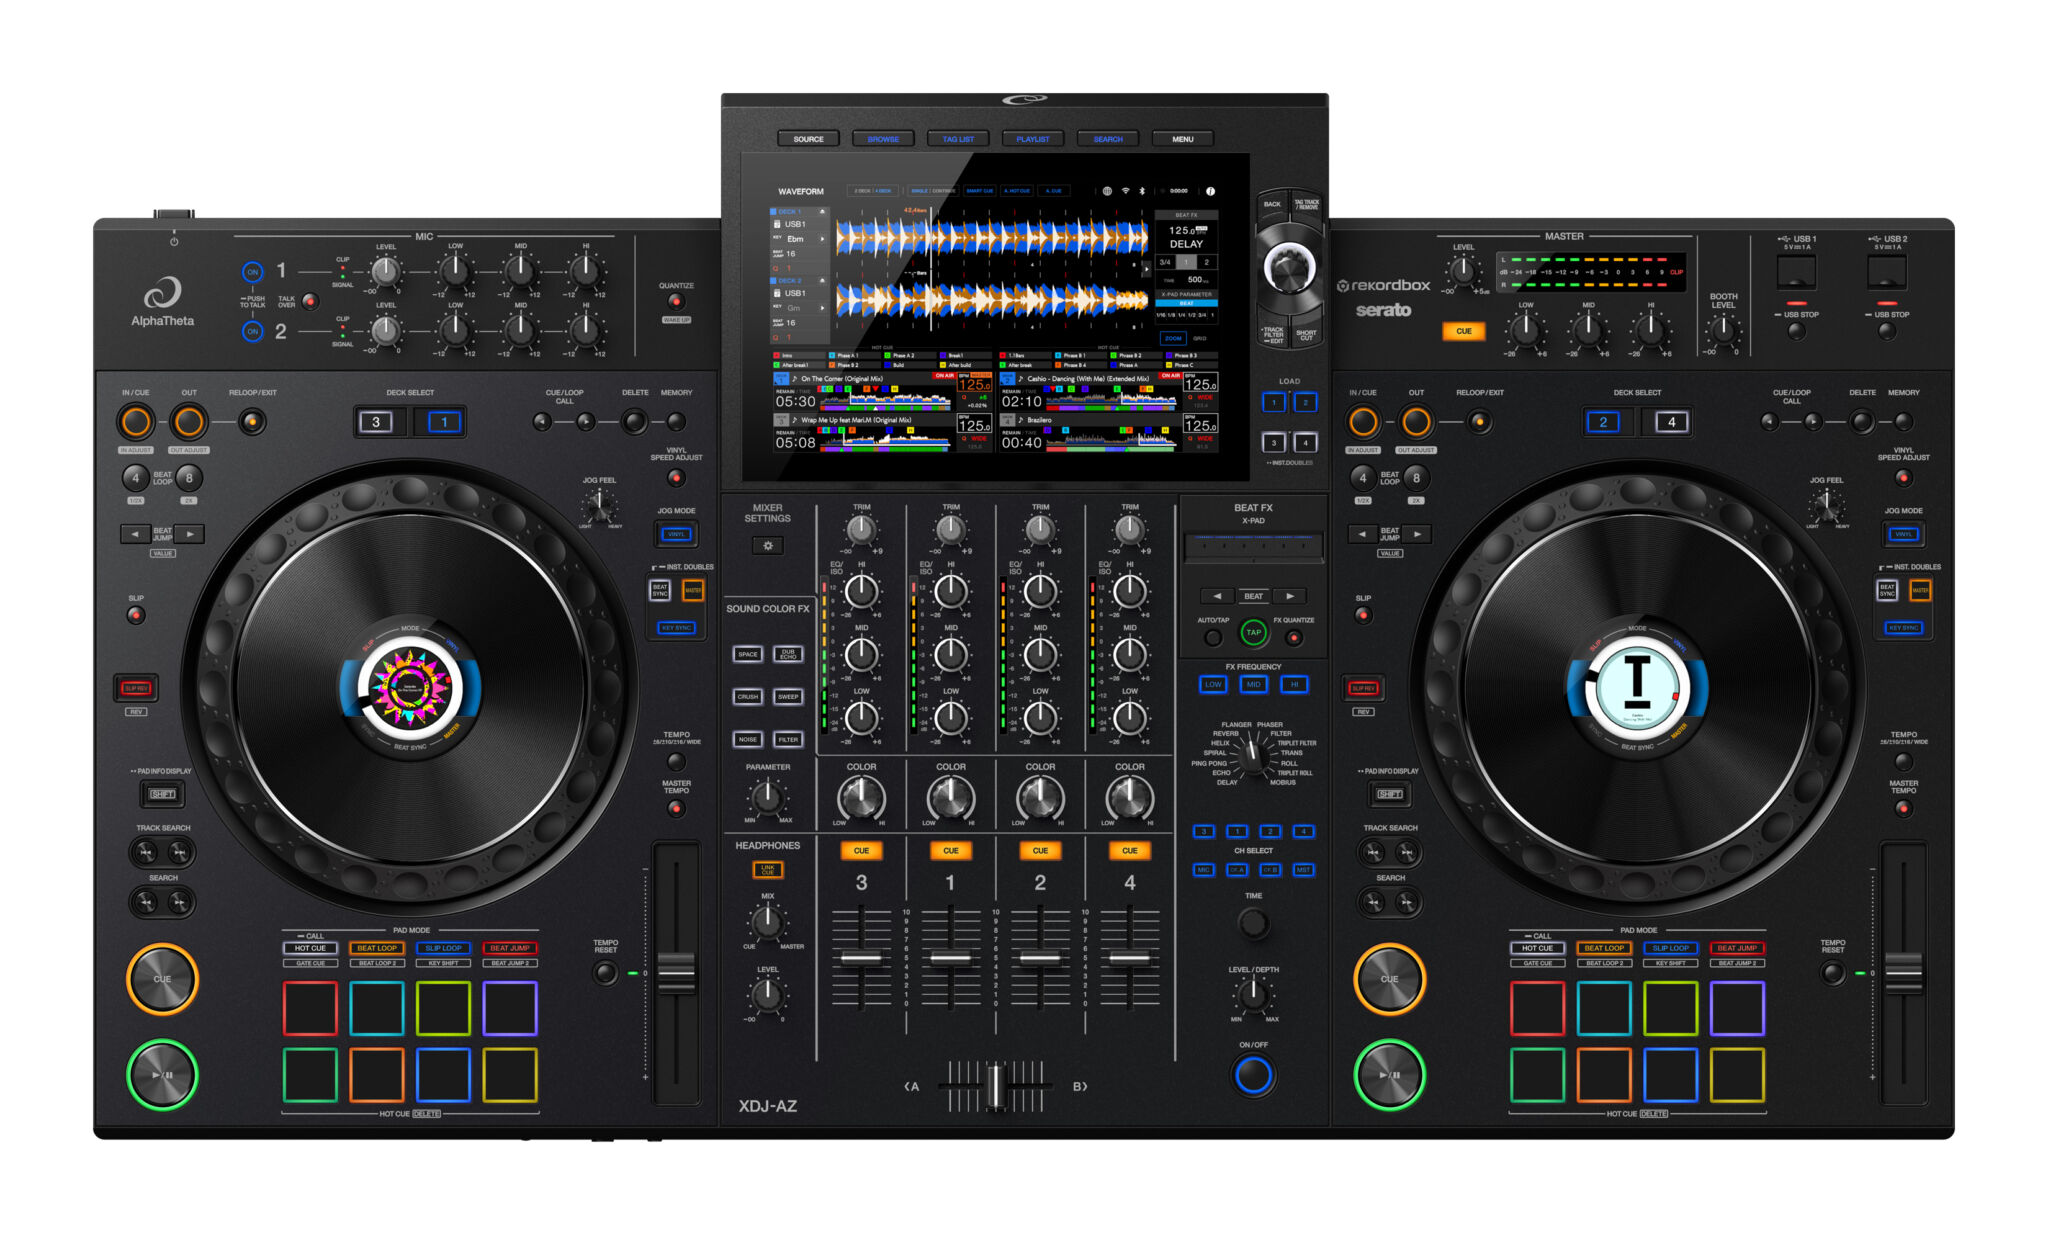Activate the CRUSH sound color effect
Viewport: 2048px width, 1235px height.
[746, 697]
